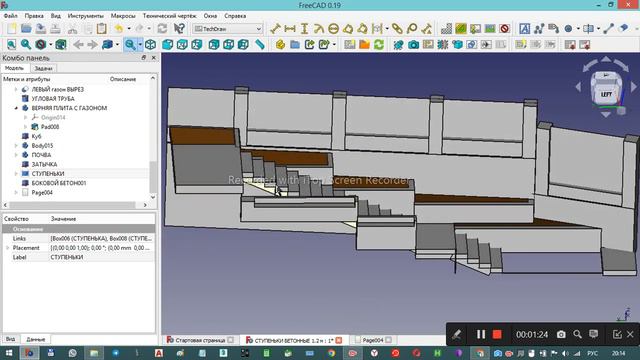Expand the Pad008 tree node
Screen dimensions: 640x360
[x=25, y=127]
